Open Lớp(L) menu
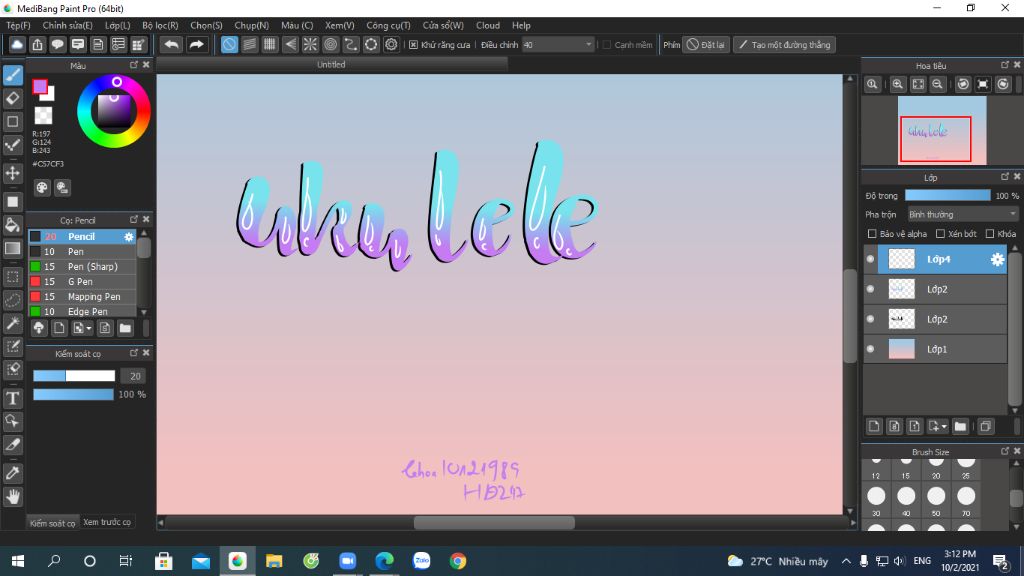 (x=118, y=25)
